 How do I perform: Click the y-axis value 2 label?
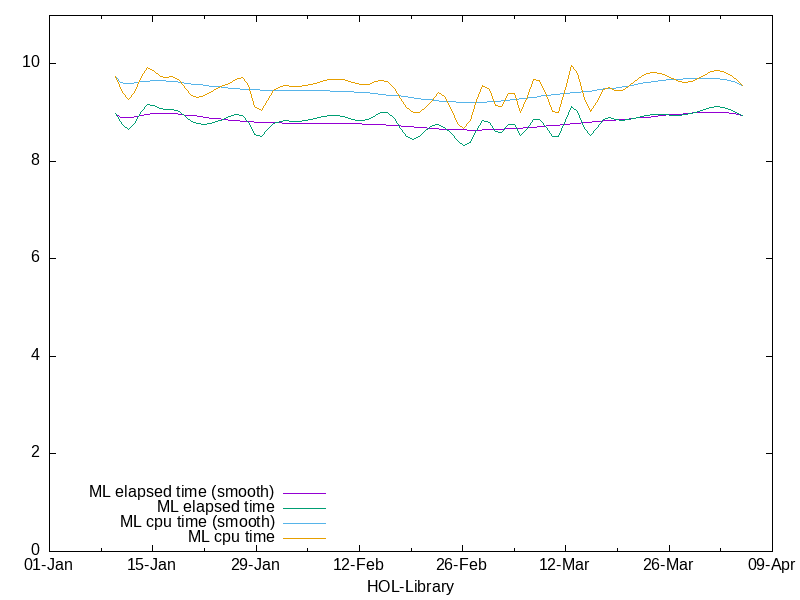click(36, 453)
